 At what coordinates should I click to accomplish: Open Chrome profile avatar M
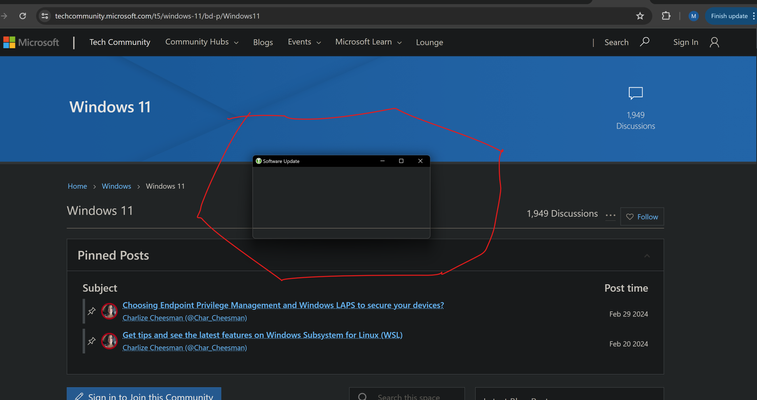(694, 16)
